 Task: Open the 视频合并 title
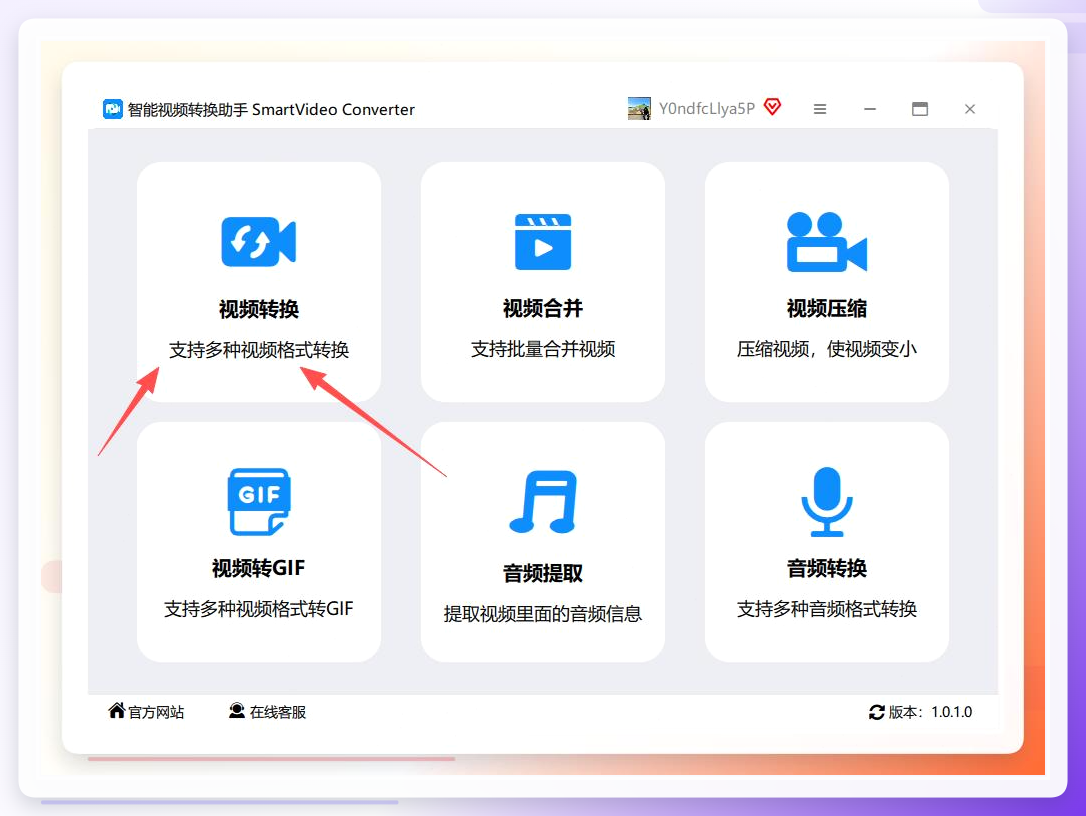(x=543, y=308)
